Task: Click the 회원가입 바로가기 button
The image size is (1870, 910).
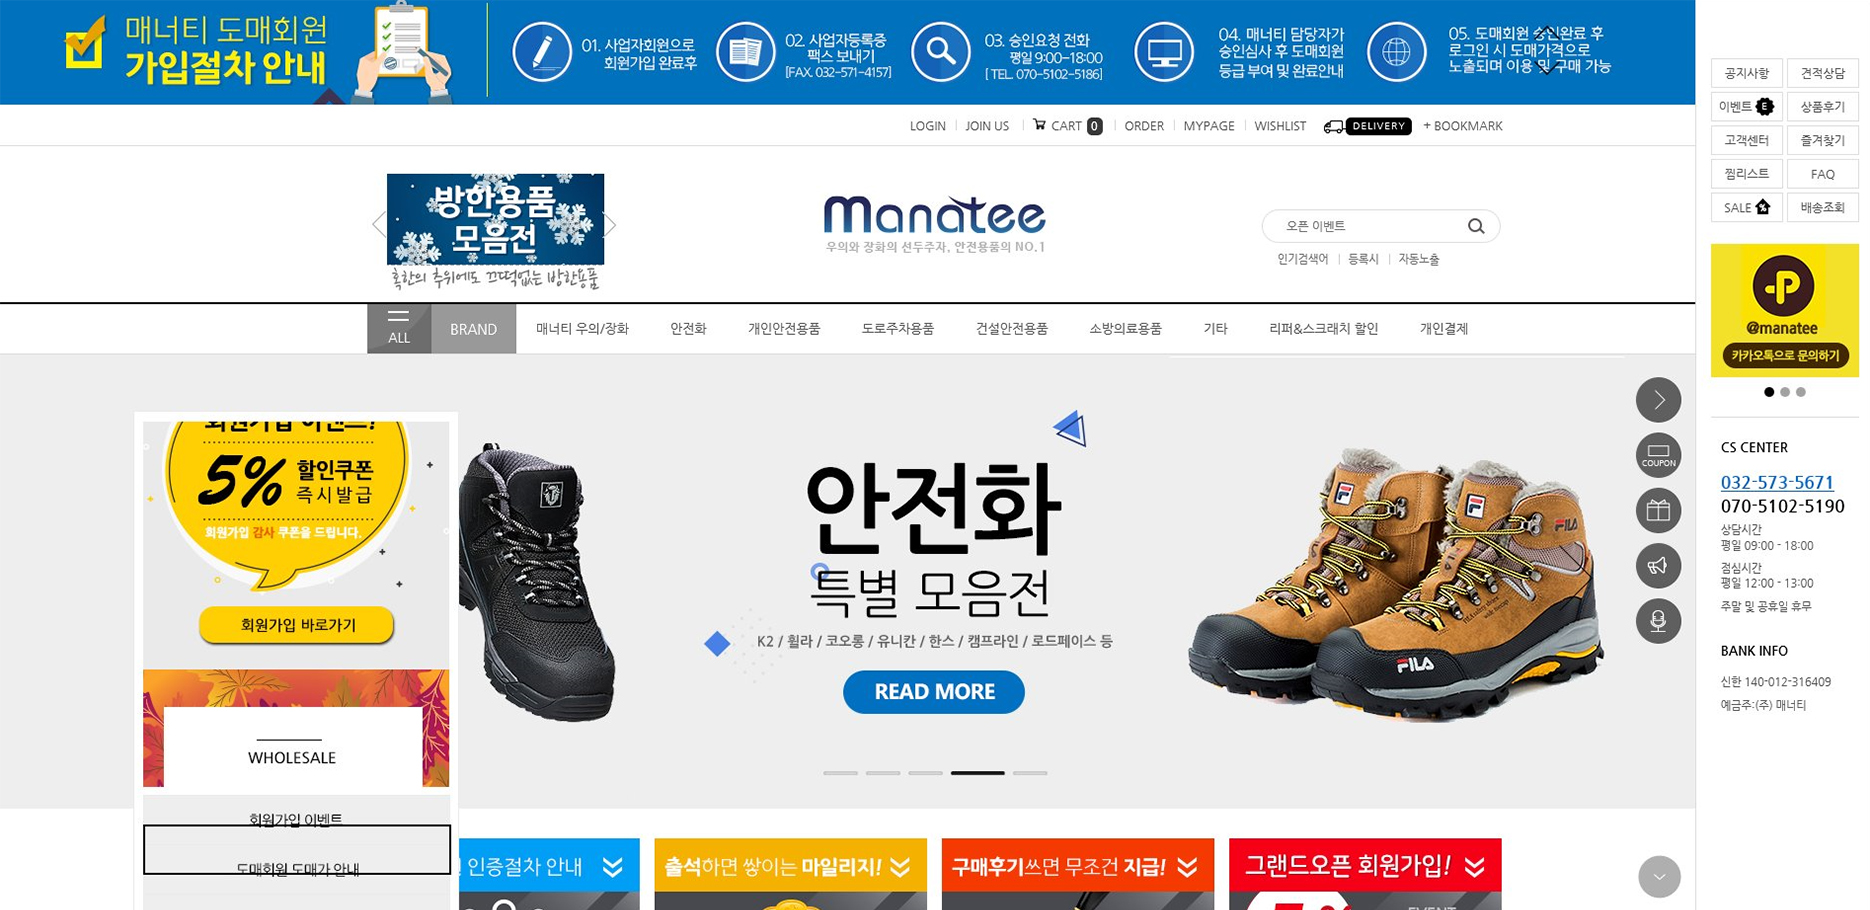Action: point(297,625)
